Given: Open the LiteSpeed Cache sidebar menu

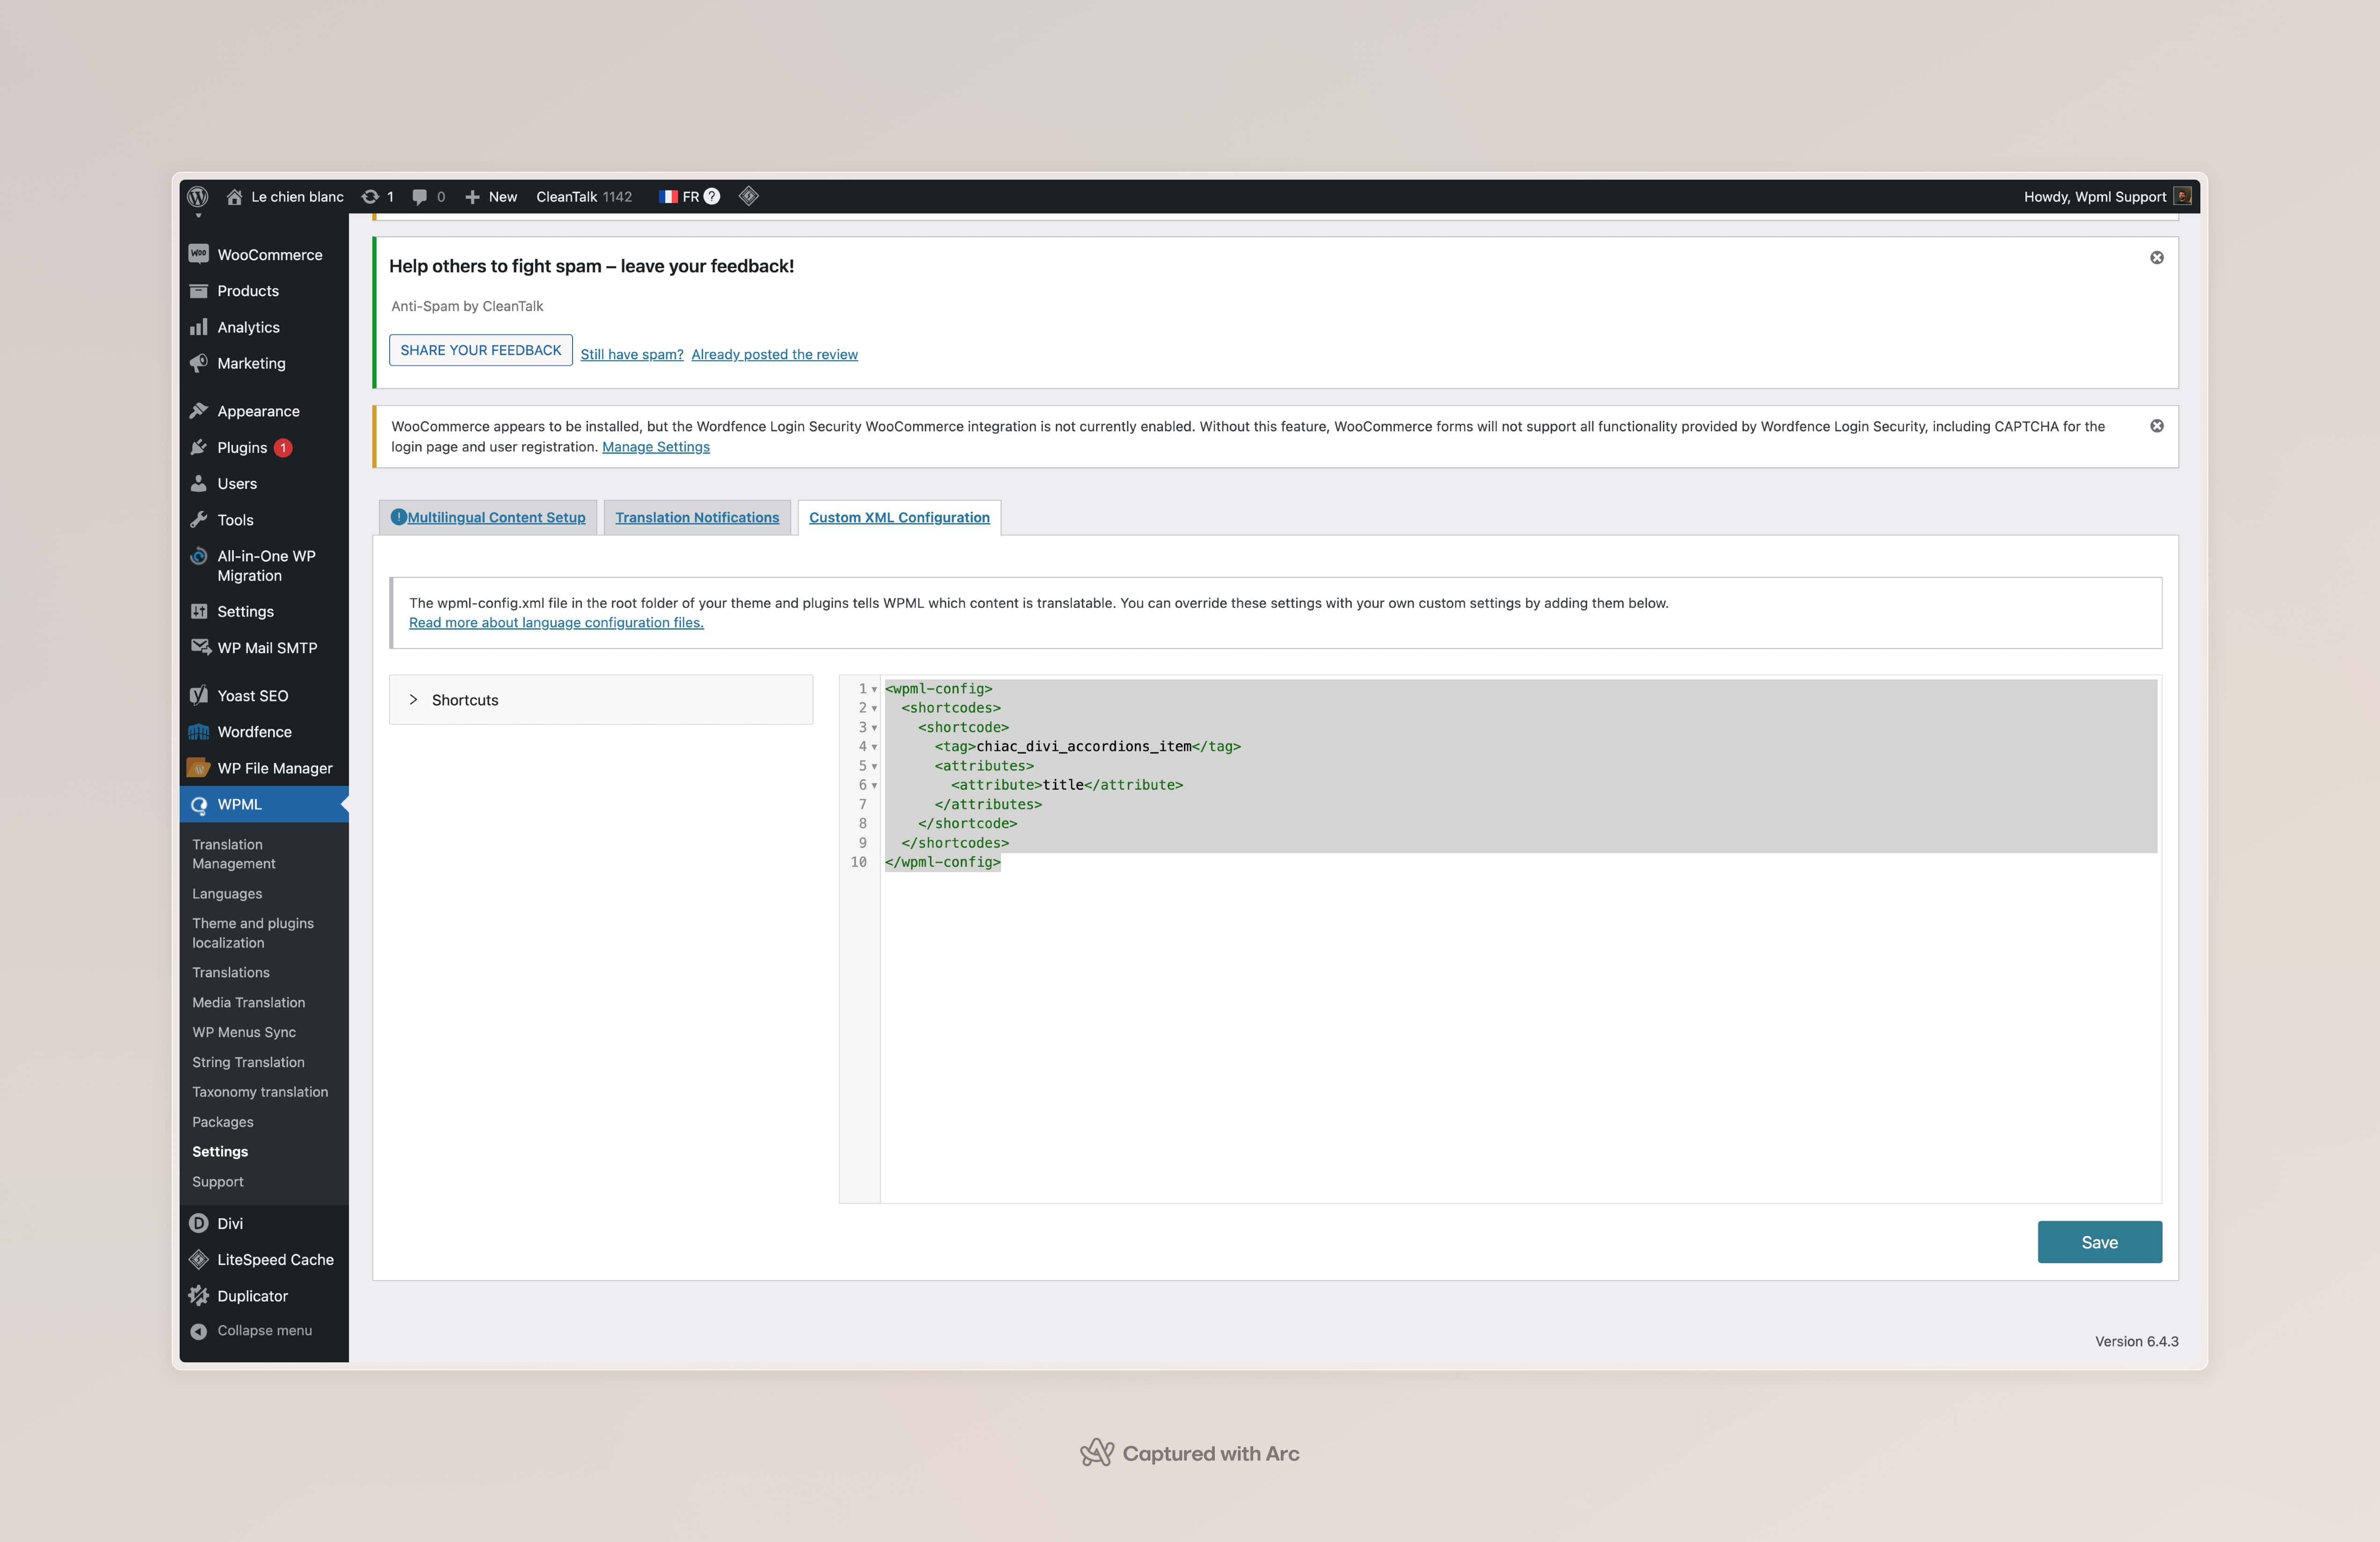Looking at the screenshot, I should 264,1260.
